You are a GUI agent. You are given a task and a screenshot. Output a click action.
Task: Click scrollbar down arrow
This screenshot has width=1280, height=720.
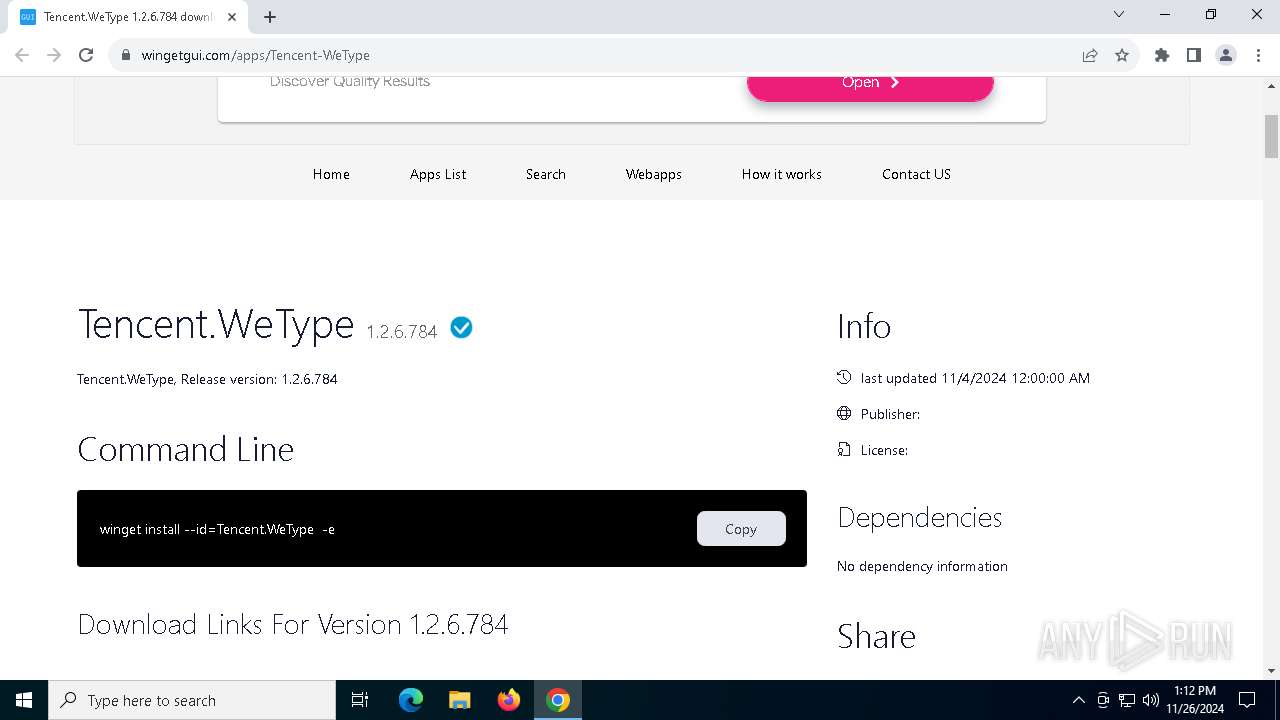(x=1271, y=671)
